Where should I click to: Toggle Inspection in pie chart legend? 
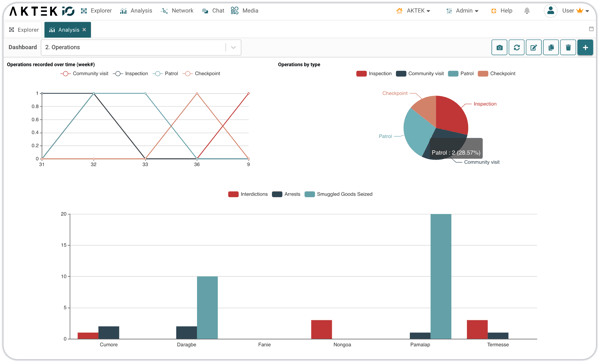coord(374,73)
